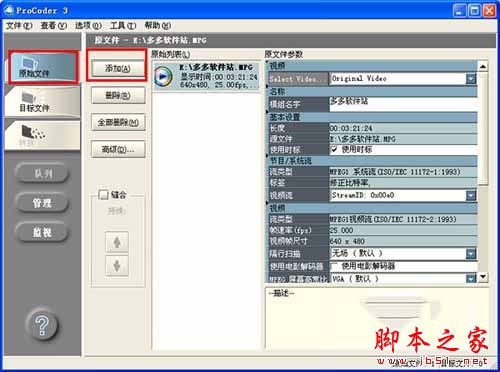Open the 帮助(H) menu

(x=158, y=26)
